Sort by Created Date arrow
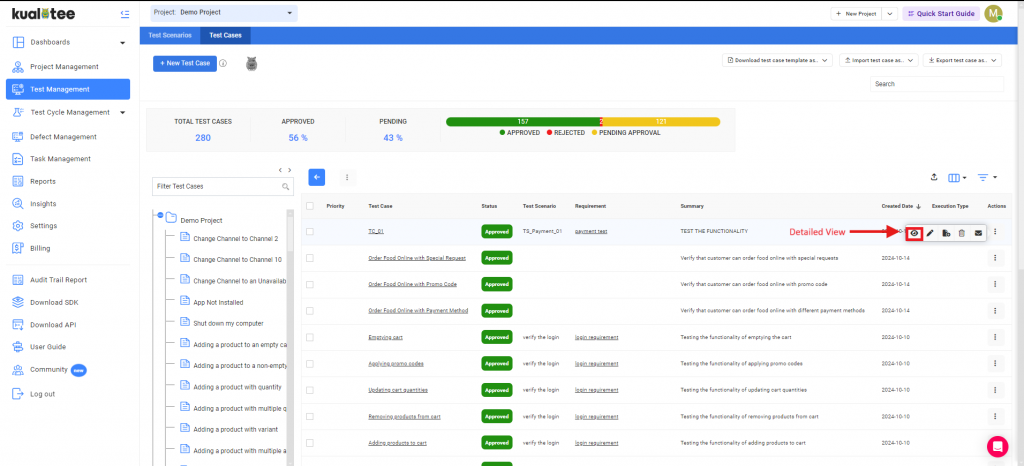The image size is (1024, 466). [919, 206]
